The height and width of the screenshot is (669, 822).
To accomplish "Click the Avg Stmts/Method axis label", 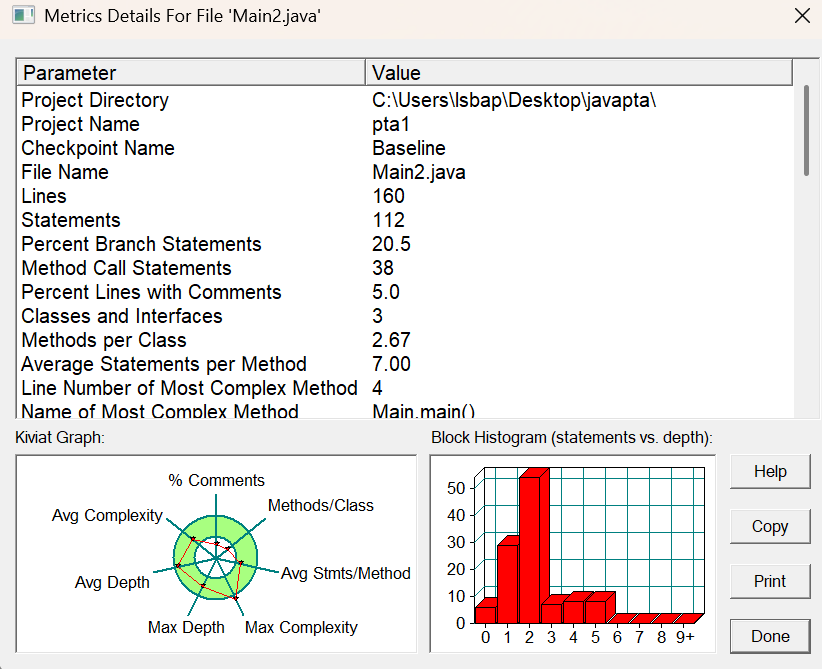I will (x=345, y=574).
